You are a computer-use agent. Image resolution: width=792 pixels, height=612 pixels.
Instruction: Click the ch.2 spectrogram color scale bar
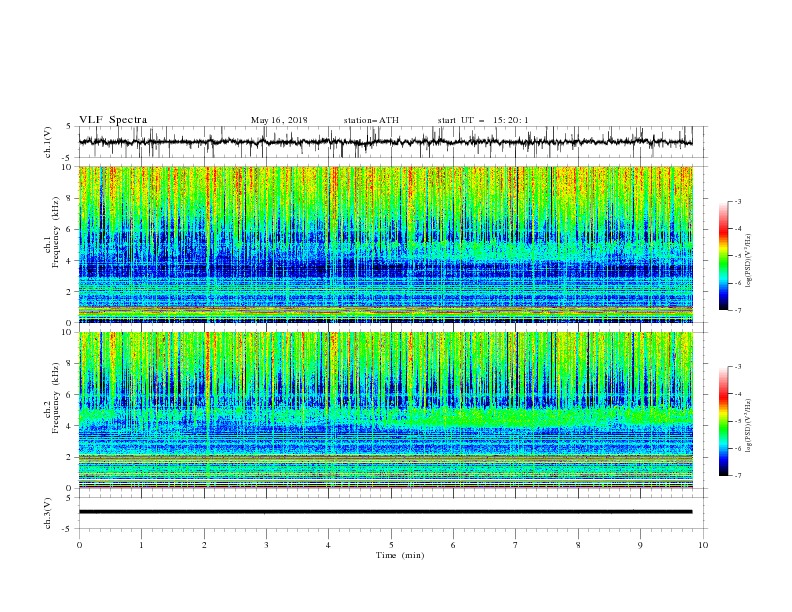pyautogui.click(x=723, y=421)
